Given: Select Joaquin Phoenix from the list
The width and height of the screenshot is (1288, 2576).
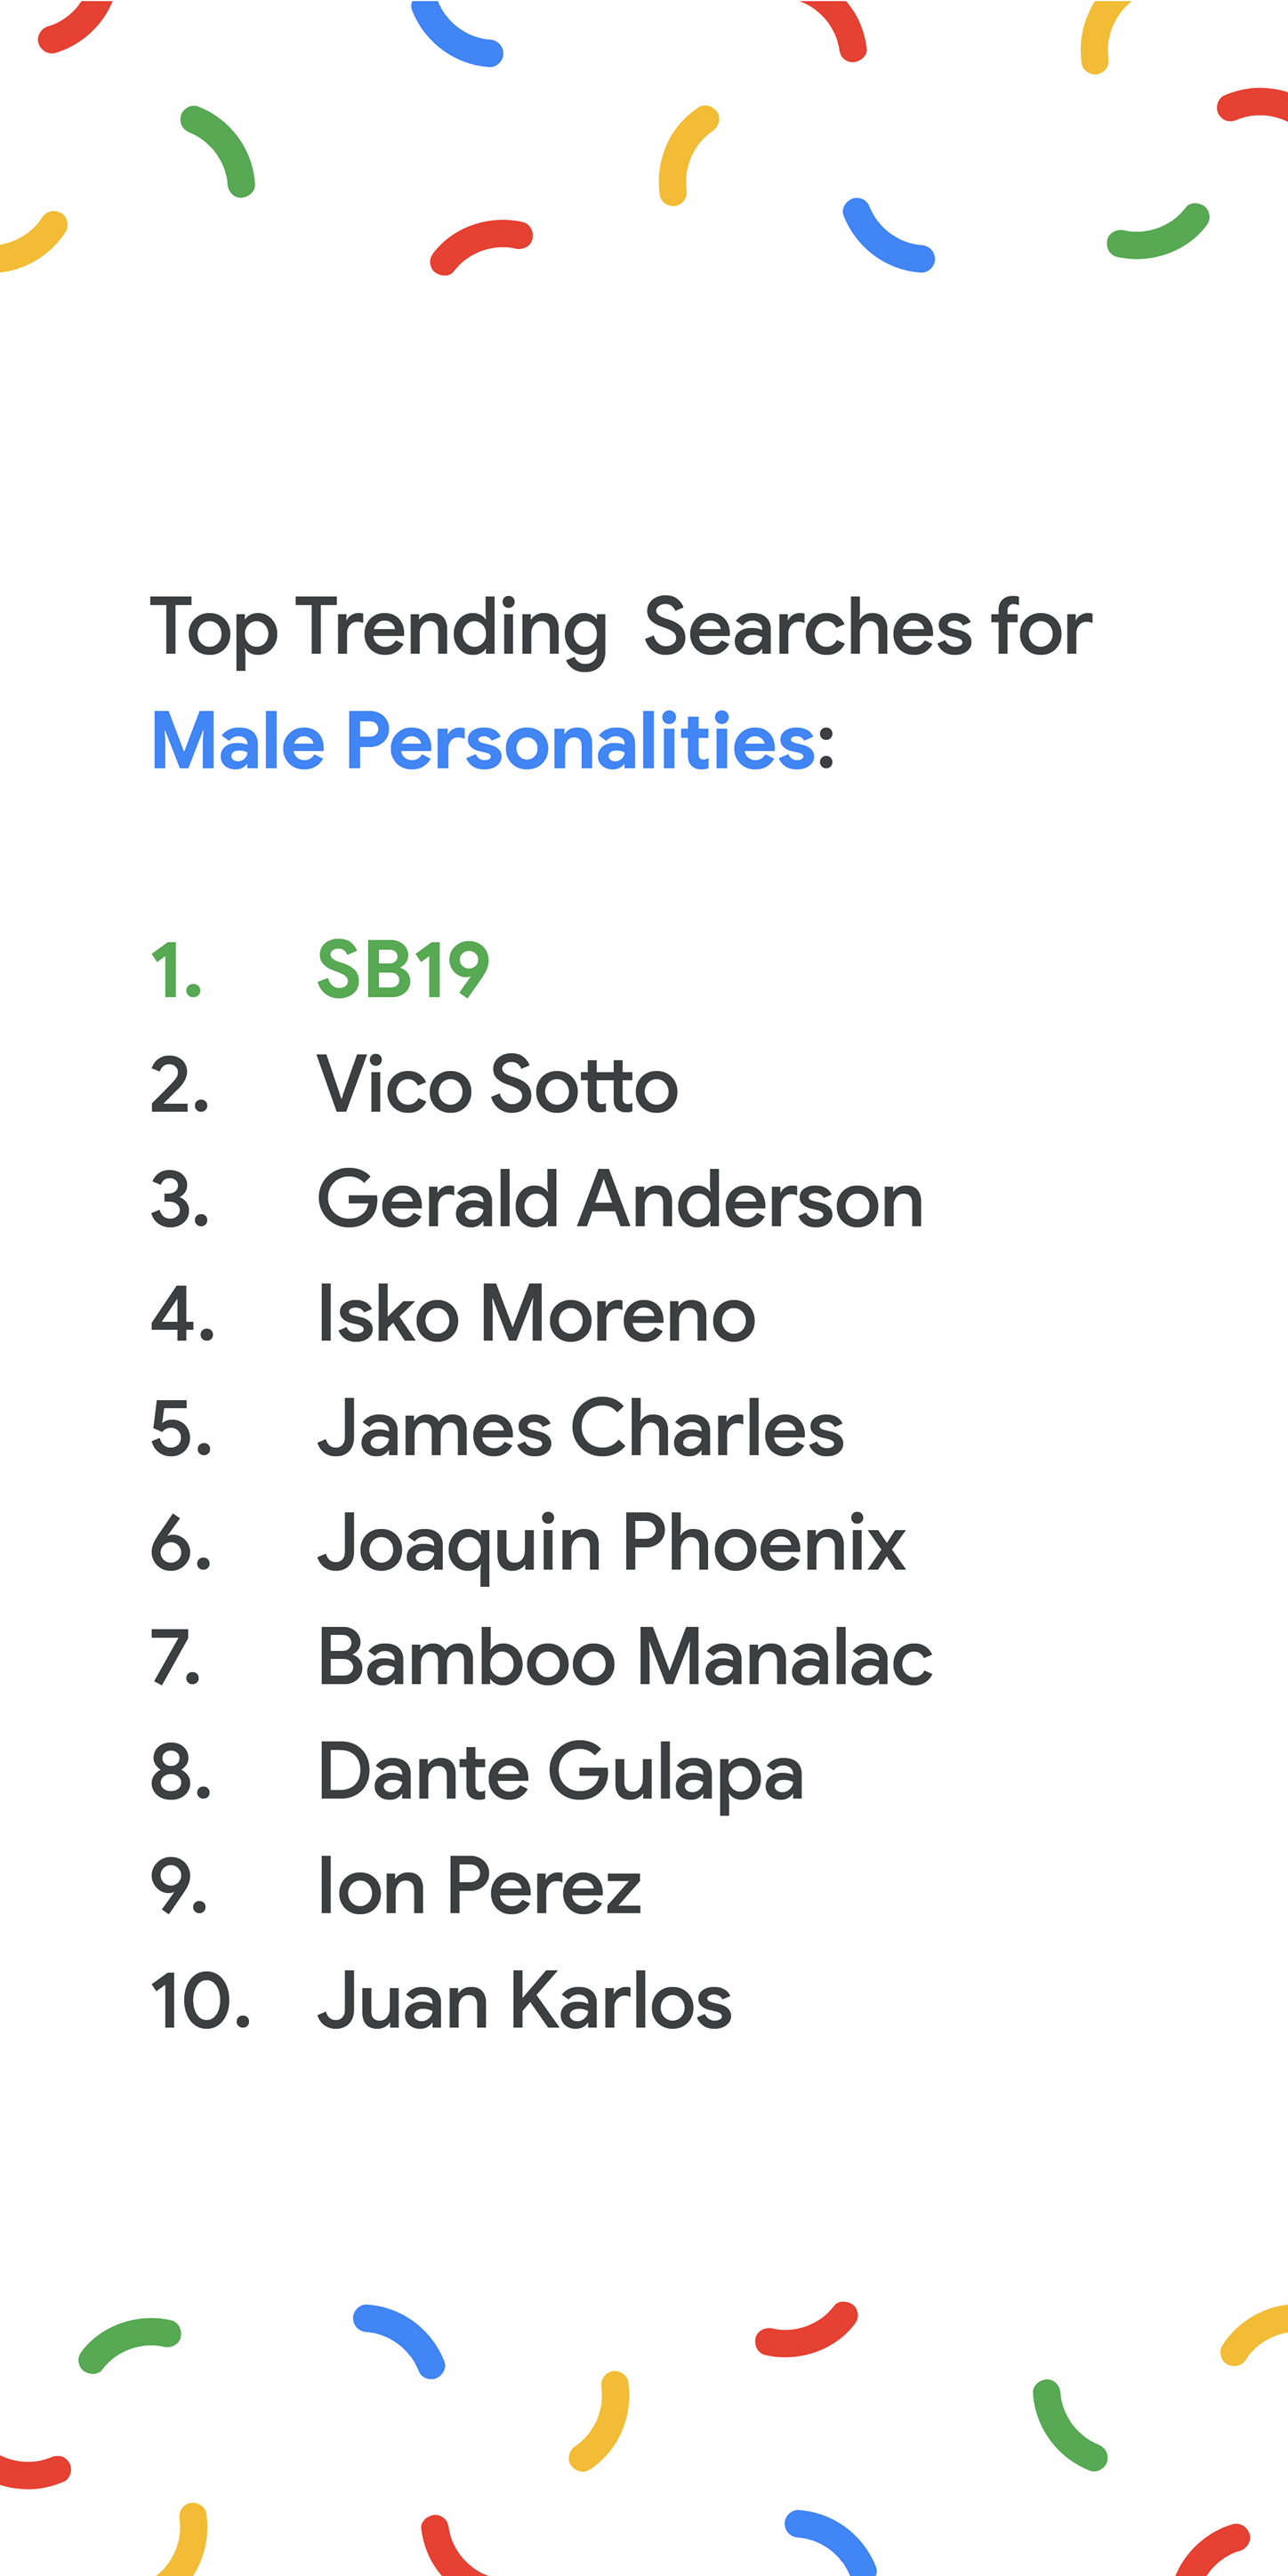Looking at the screenshot, I should (x=612, y=1546).
